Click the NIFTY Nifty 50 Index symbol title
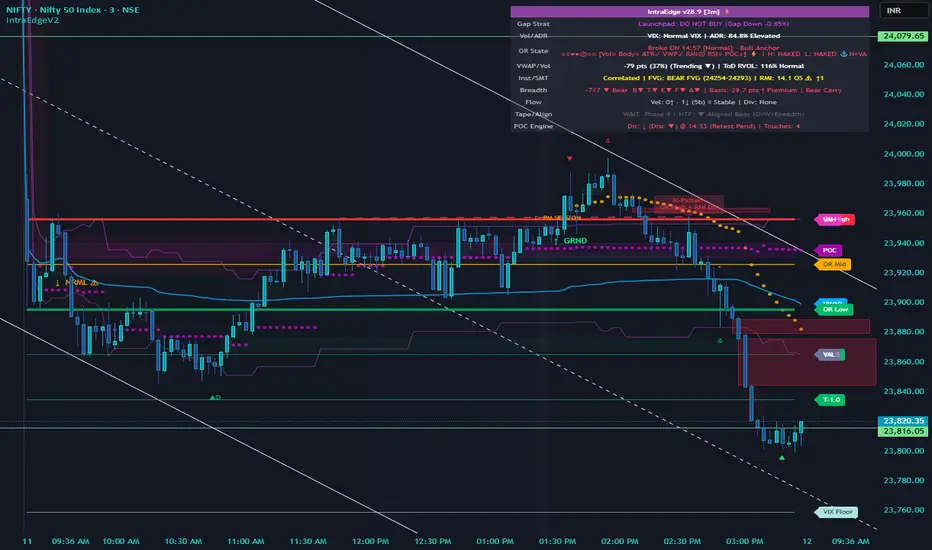The width and height of the screenshot is (932, 550). point(73,10)
